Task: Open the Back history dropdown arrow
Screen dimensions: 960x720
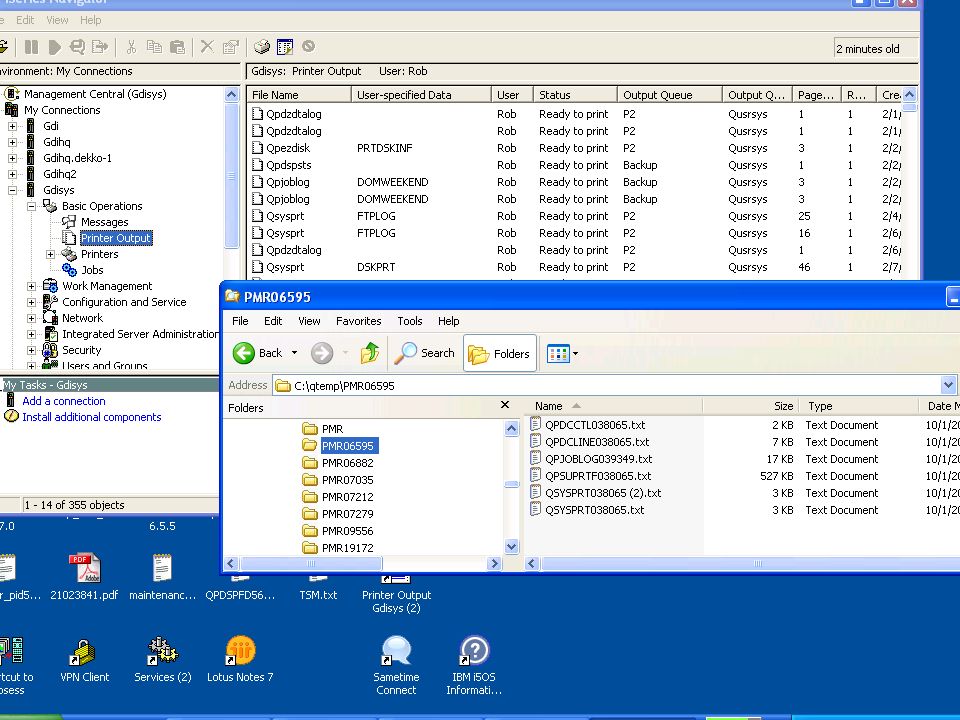Action: point(294,353)
